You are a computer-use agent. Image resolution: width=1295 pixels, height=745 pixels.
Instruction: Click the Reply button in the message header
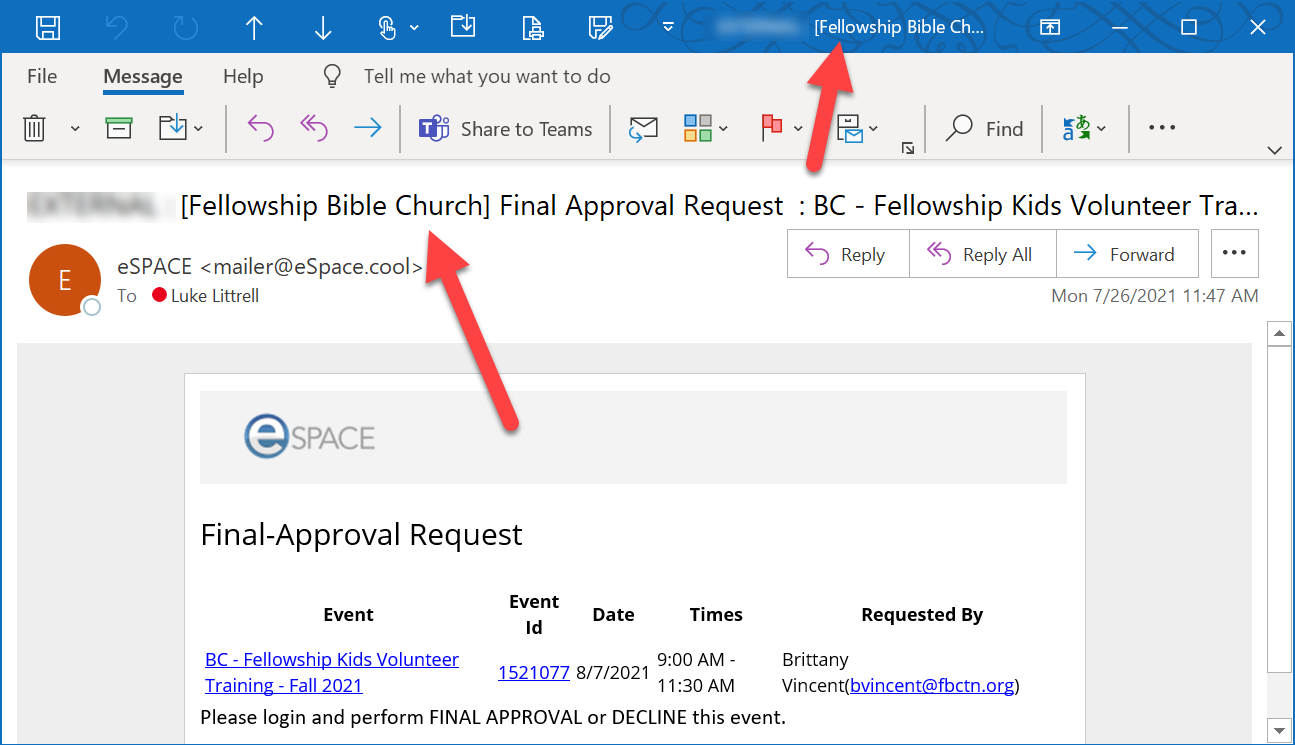[848, 254]
